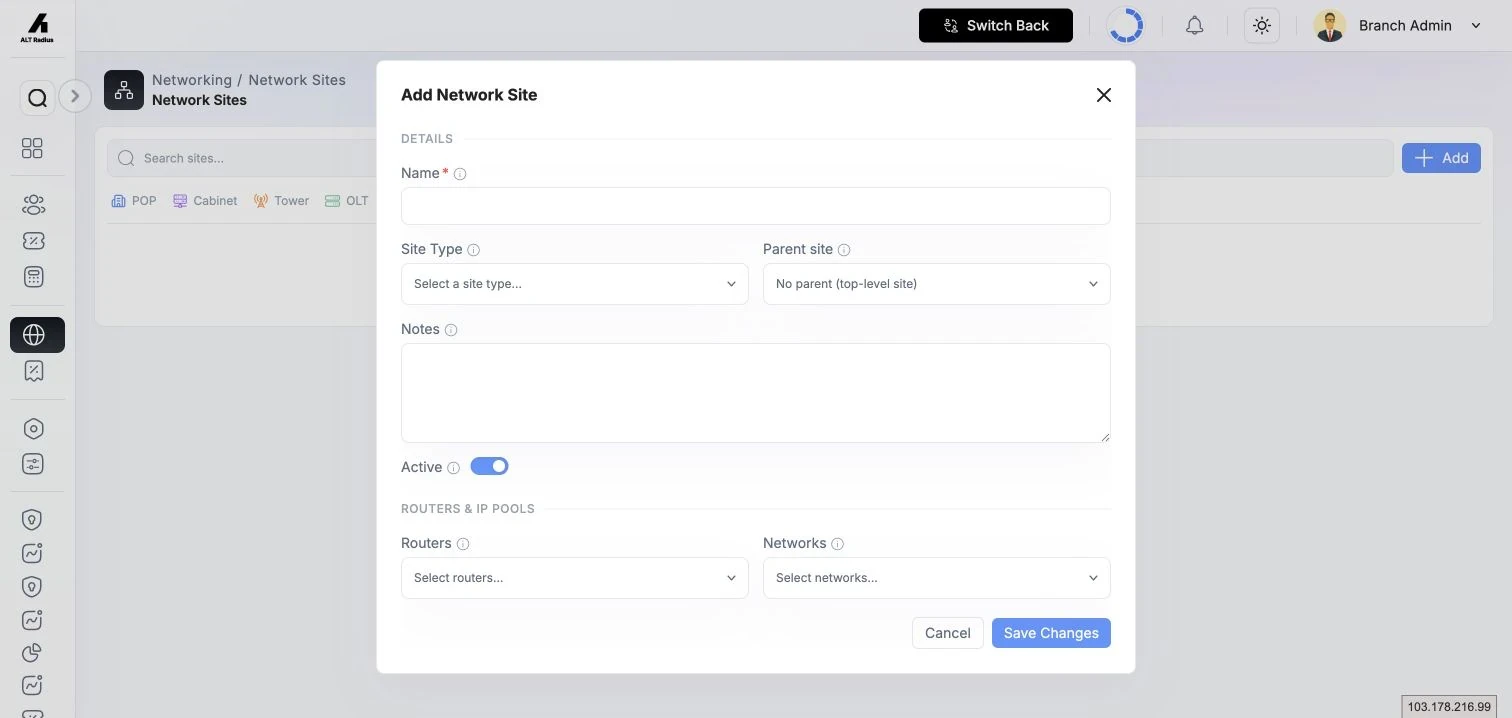Click the ALT Radius logo
Image resolution: width=1512 pixels, height=718 pixels.
point(37,27)
